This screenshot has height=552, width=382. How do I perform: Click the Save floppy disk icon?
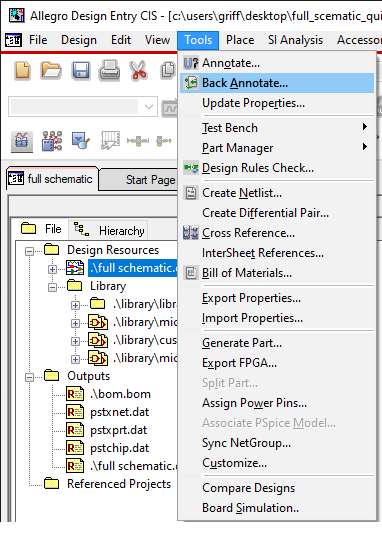[x=81, y=70]
